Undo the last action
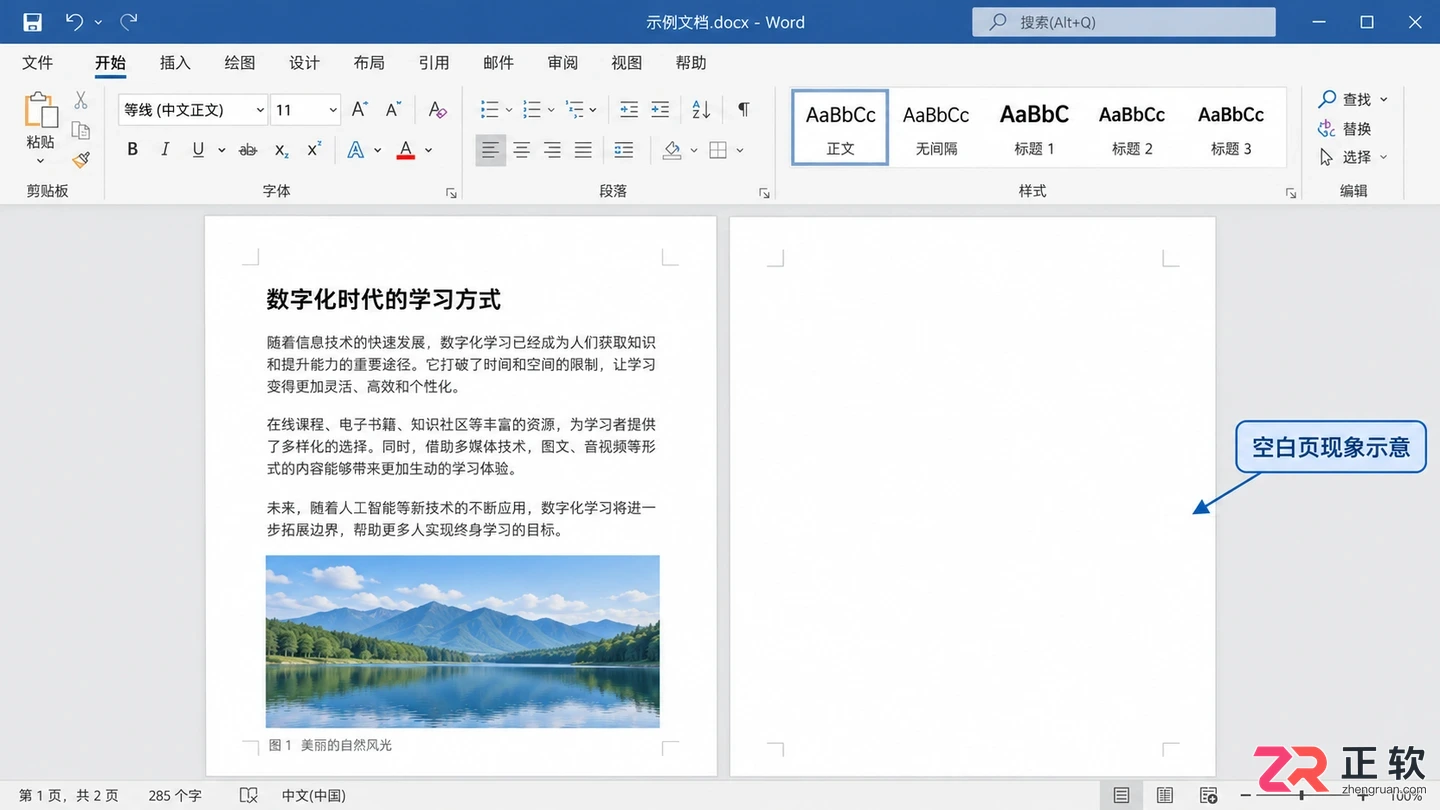Screen dimensions: 1440x810 click(x=74, y=22)
